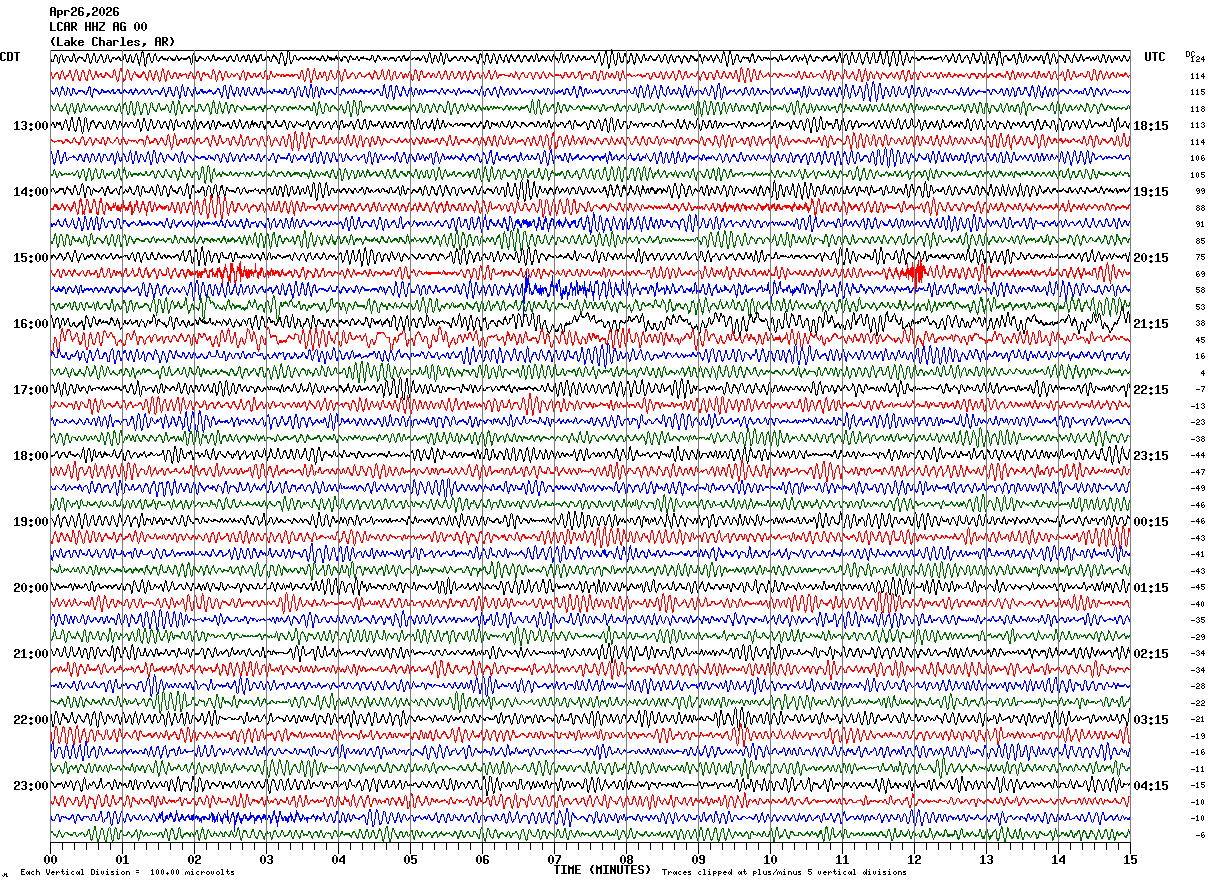1210x886 pixels.
Task: Click the "20:00" CDT hour label
Action: pyautogui.click(x=30, y=588)
